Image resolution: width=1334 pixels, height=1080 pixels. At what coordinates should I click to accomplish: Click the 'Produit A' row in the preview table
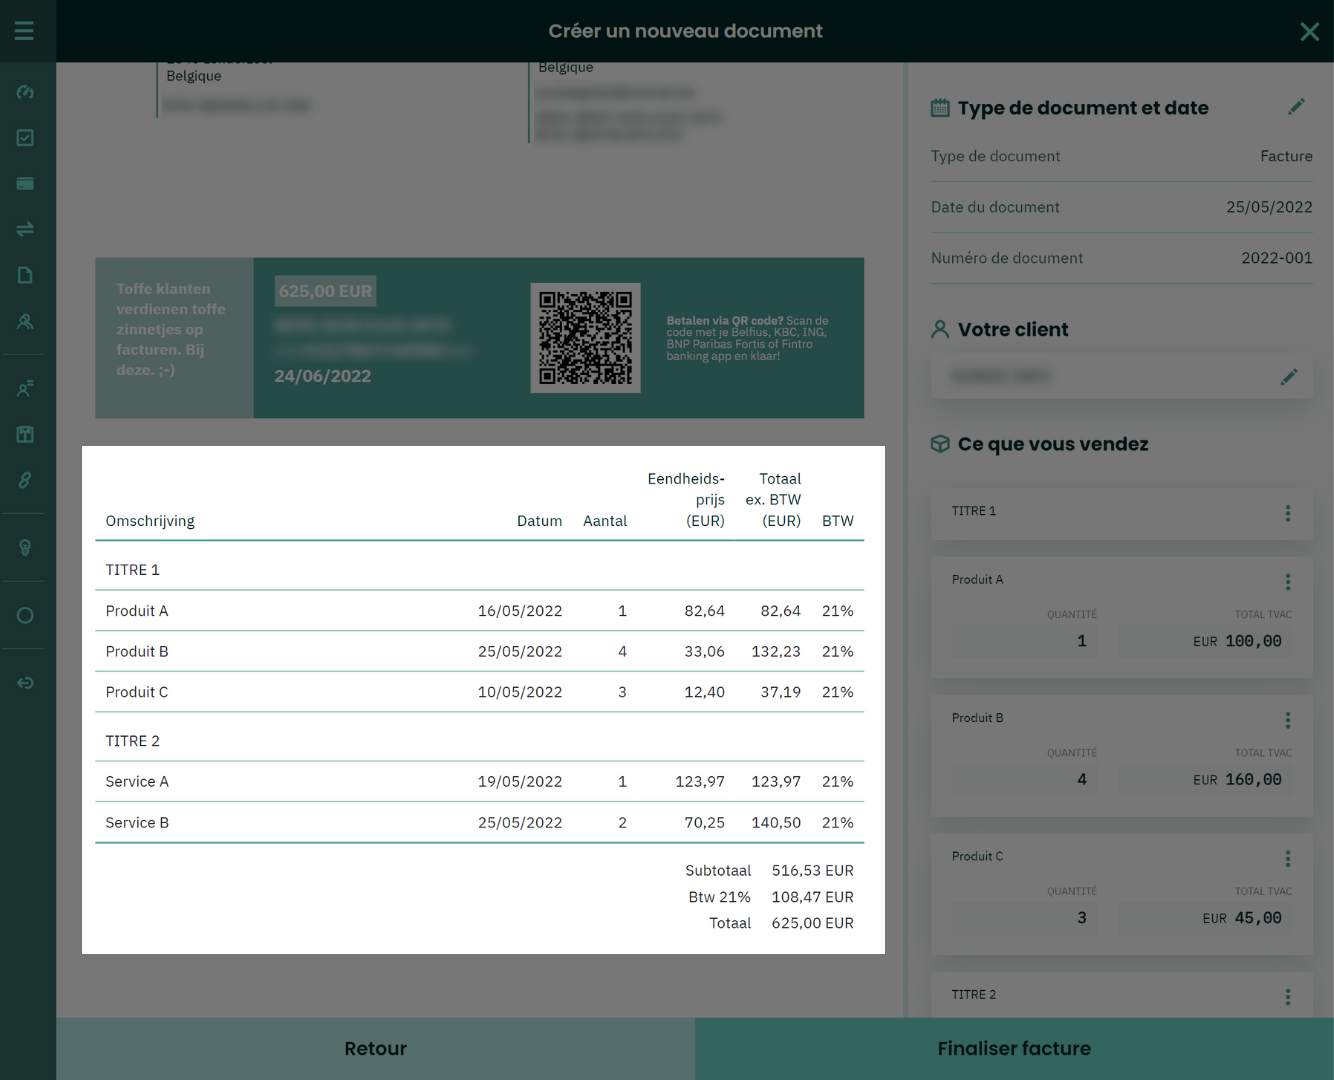coord(479,611)
